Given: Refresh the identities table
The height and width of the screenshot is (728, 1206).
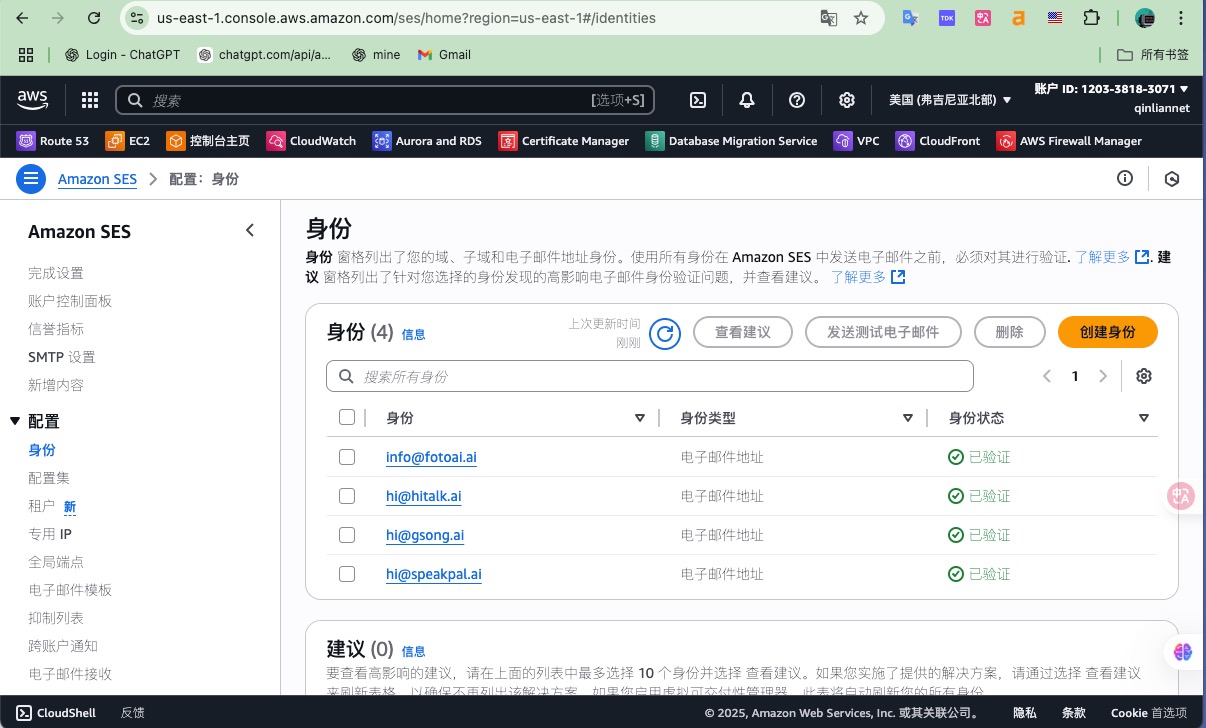Looking at the screenshot, I should 665,332.
